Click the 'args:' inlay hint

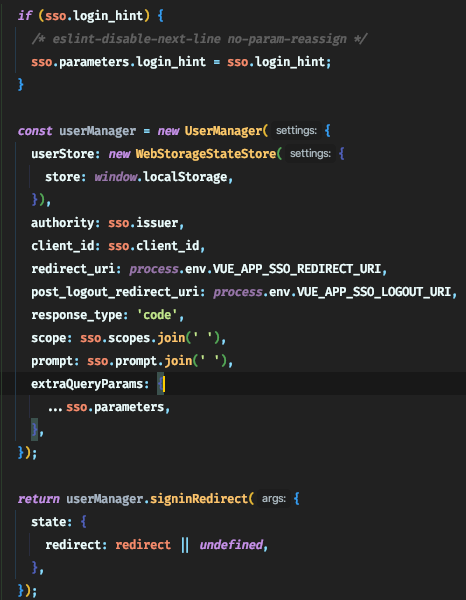point(274,499)
